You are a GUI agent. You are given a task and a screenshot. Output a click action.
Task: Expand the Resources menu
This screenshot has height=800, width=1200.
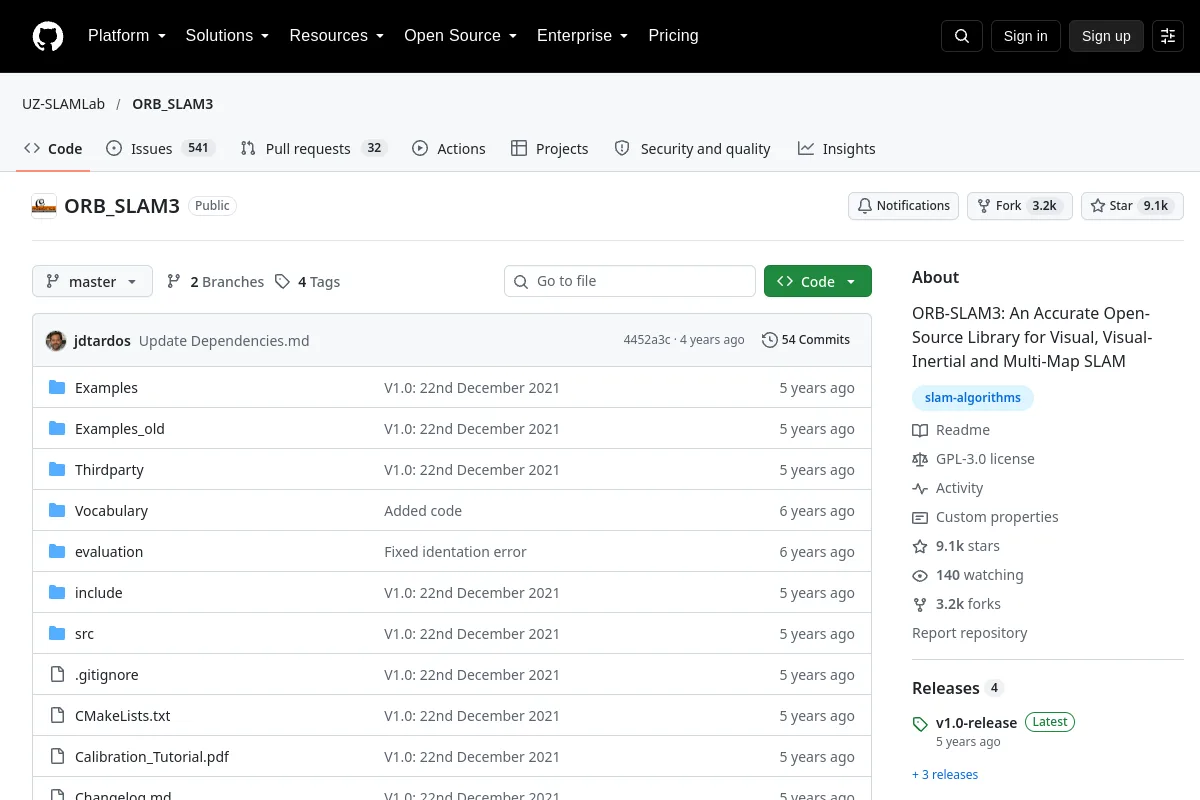point(337,36)
